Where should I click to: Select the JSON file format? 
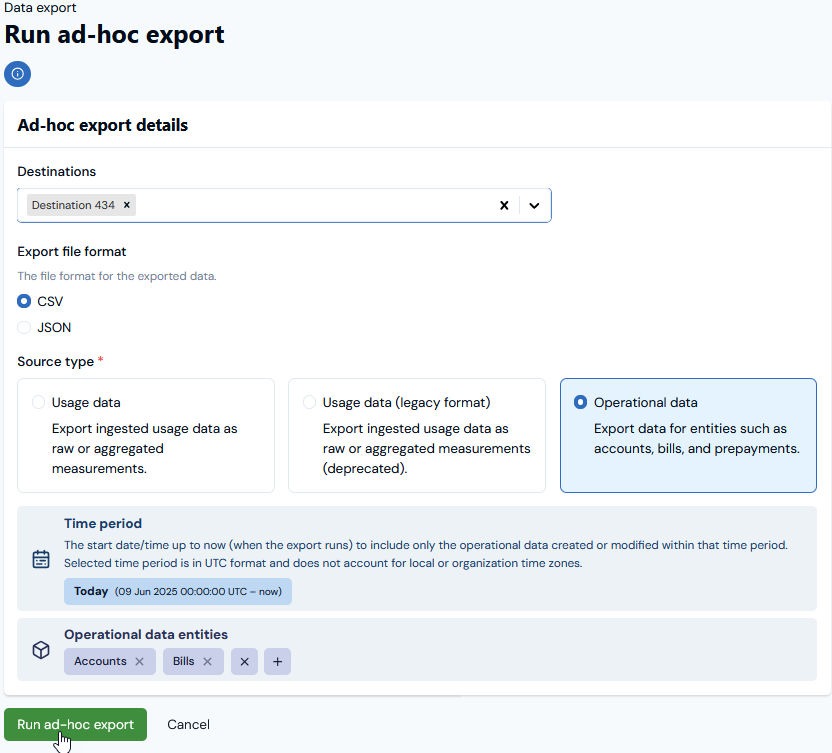(24, 327)
